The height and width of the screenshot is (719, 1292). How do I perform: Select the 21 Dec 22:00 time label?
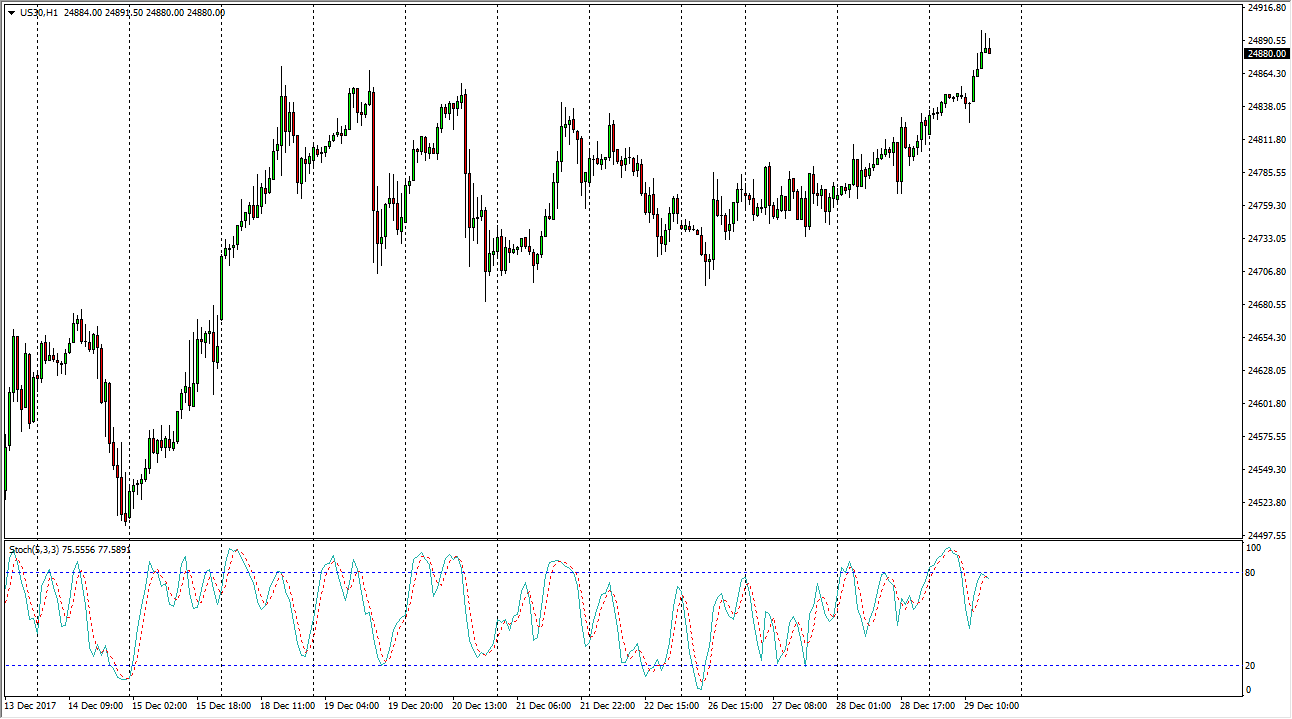coord(606,706)
